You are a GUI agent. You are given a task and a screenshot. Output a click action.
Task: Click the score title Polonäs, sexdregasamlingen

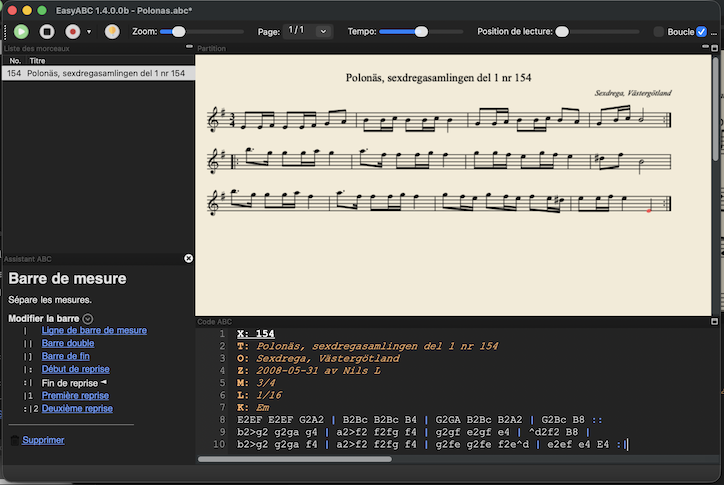438,78
